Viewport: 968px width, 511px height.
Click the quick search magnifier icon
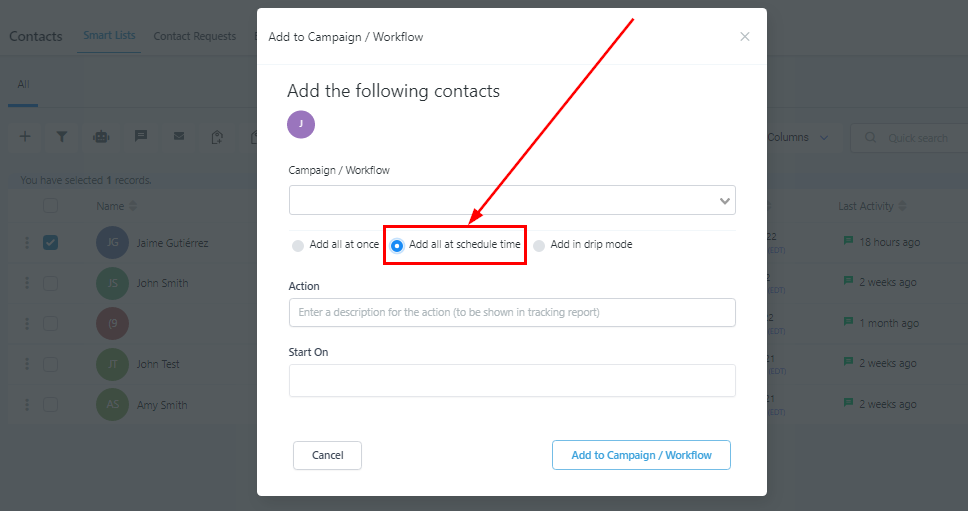pos(871,138)
